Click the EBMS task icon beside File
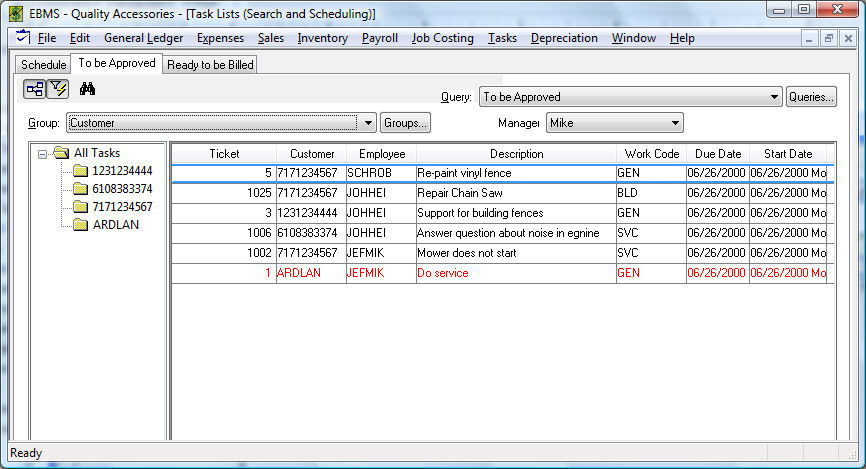The image size is (866, 469). tap(23, 38)
